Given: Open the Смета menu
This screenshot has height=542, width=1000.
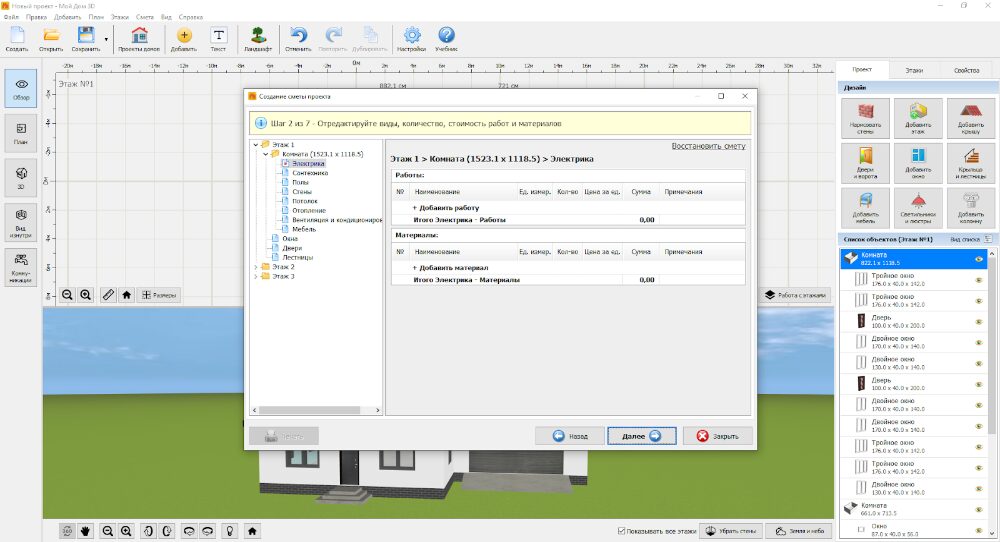Looking at the screenshot, I should point(144,17).
